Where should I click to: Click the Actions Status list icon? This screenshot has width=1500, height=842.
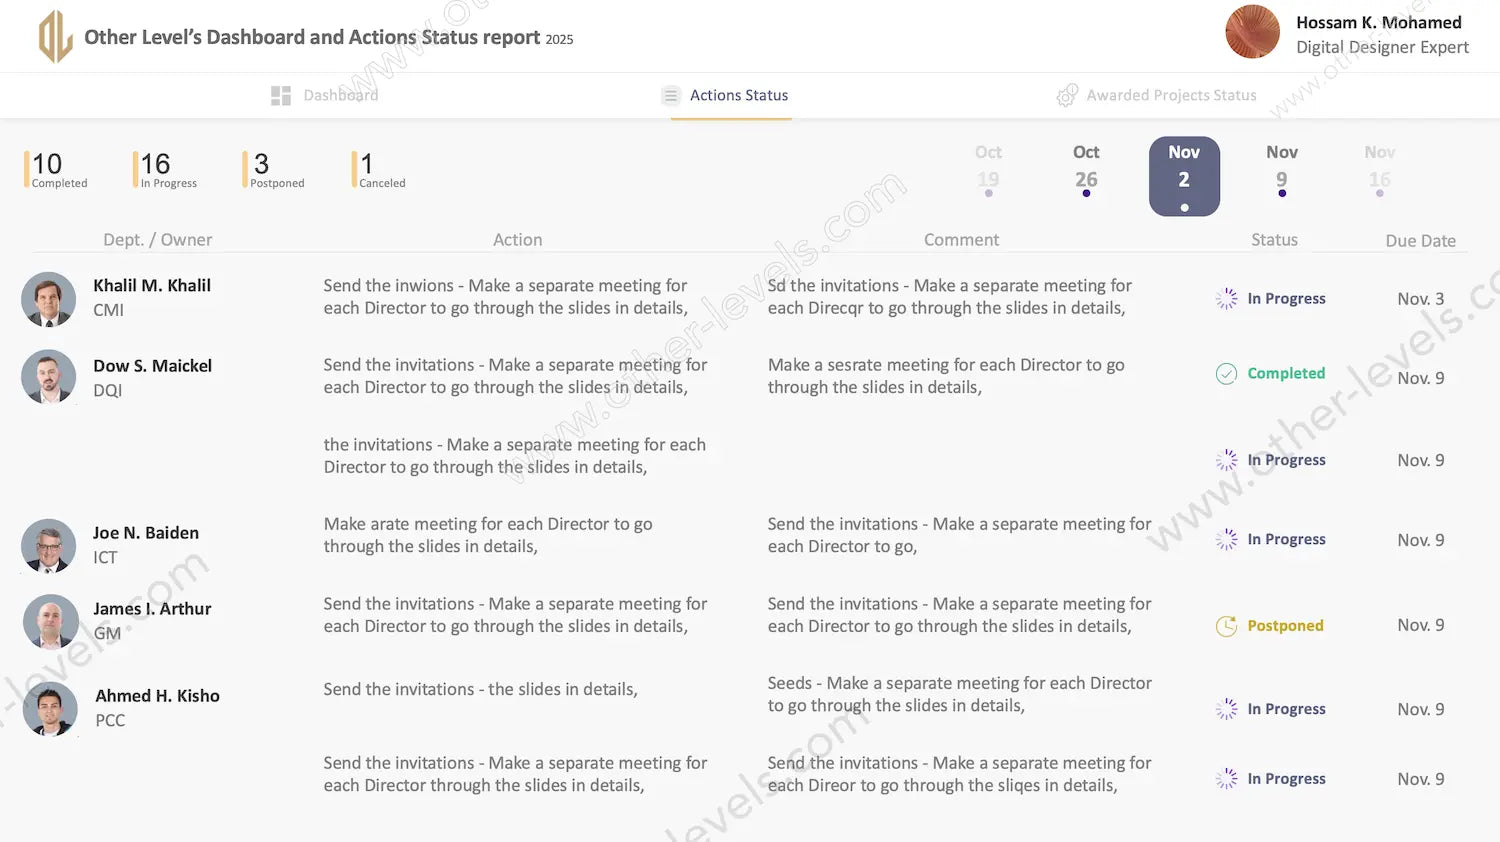click(x=670, y=95)
